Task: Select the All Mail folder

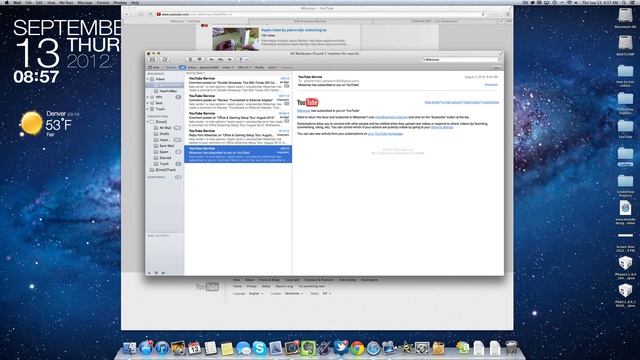Action: tap(165, 128)
